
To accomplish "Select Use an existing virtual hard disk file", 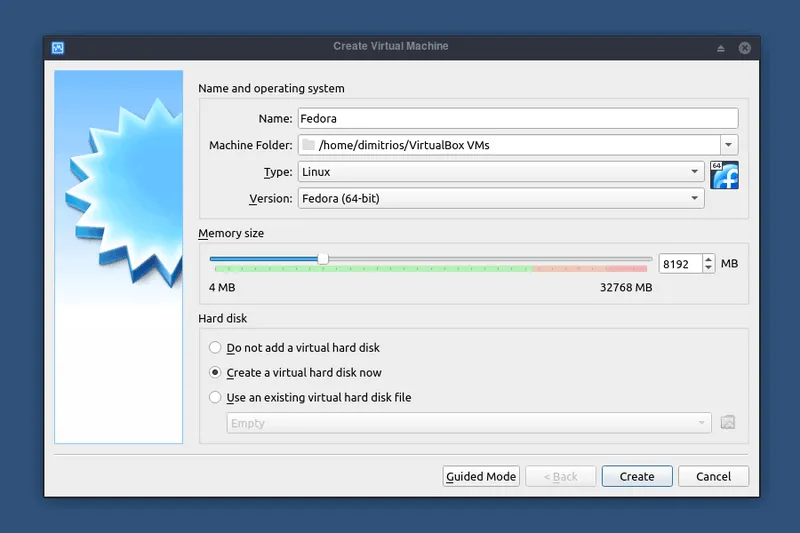I will tap(215, 398).
